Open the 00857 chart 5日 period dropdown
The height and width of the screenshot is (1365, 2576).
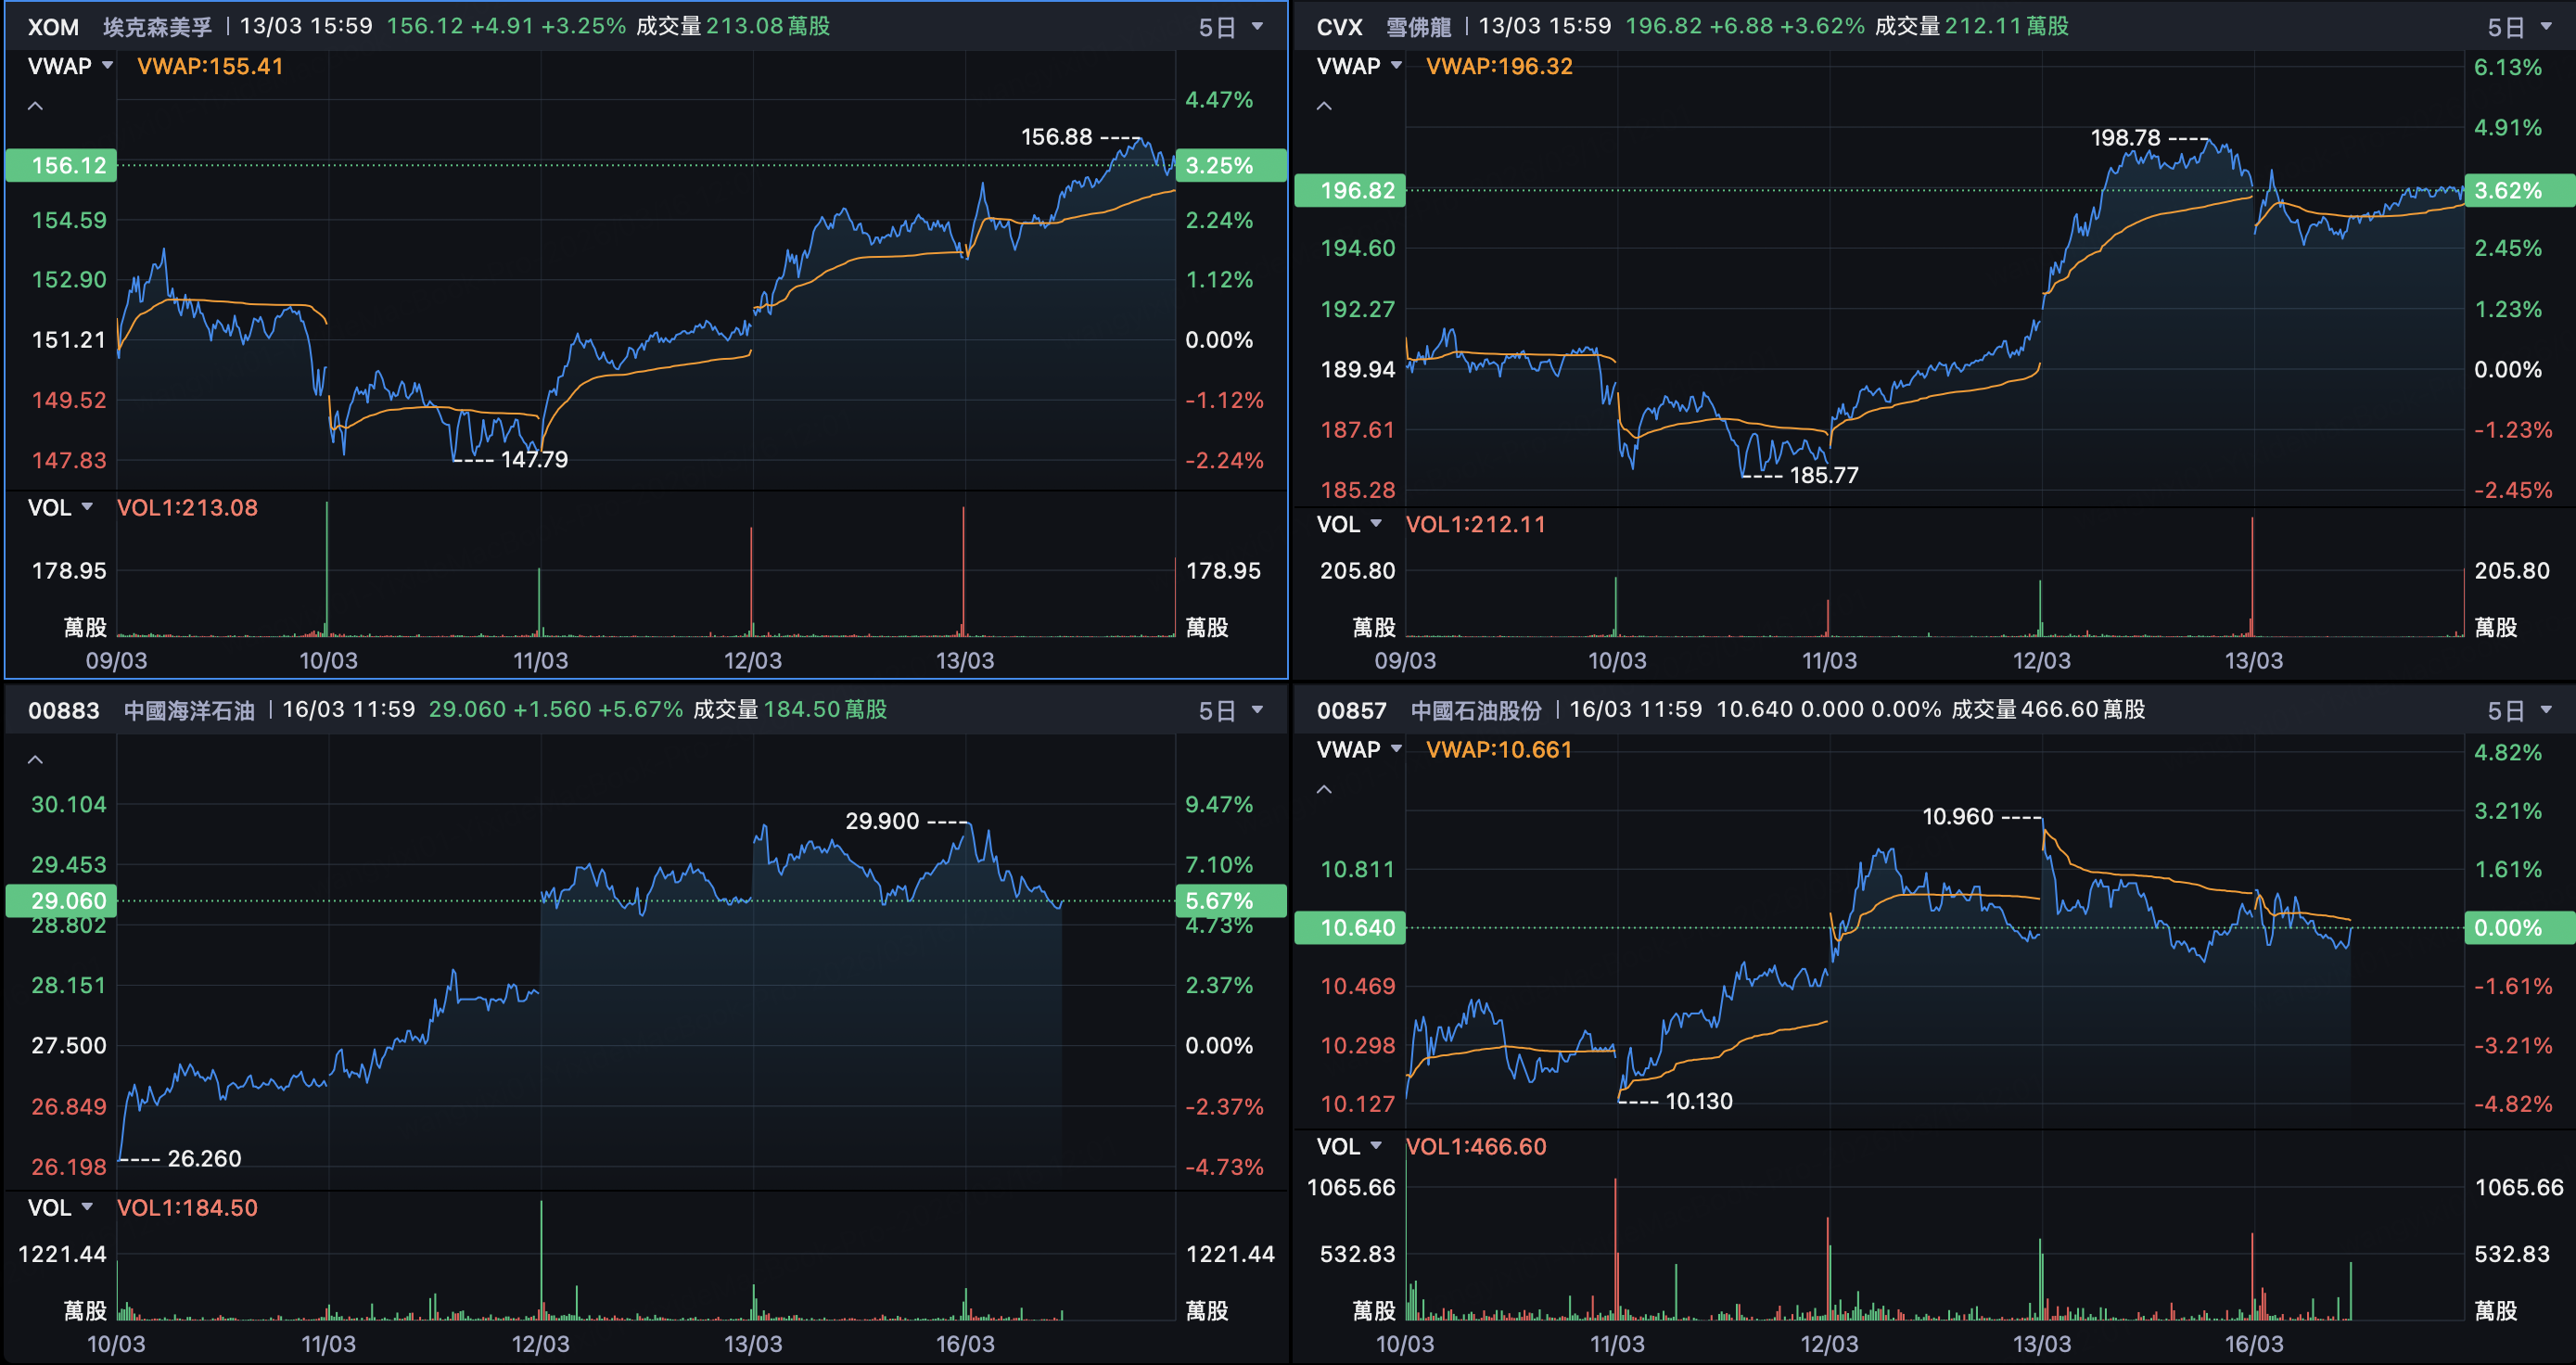click(2518, 710)
